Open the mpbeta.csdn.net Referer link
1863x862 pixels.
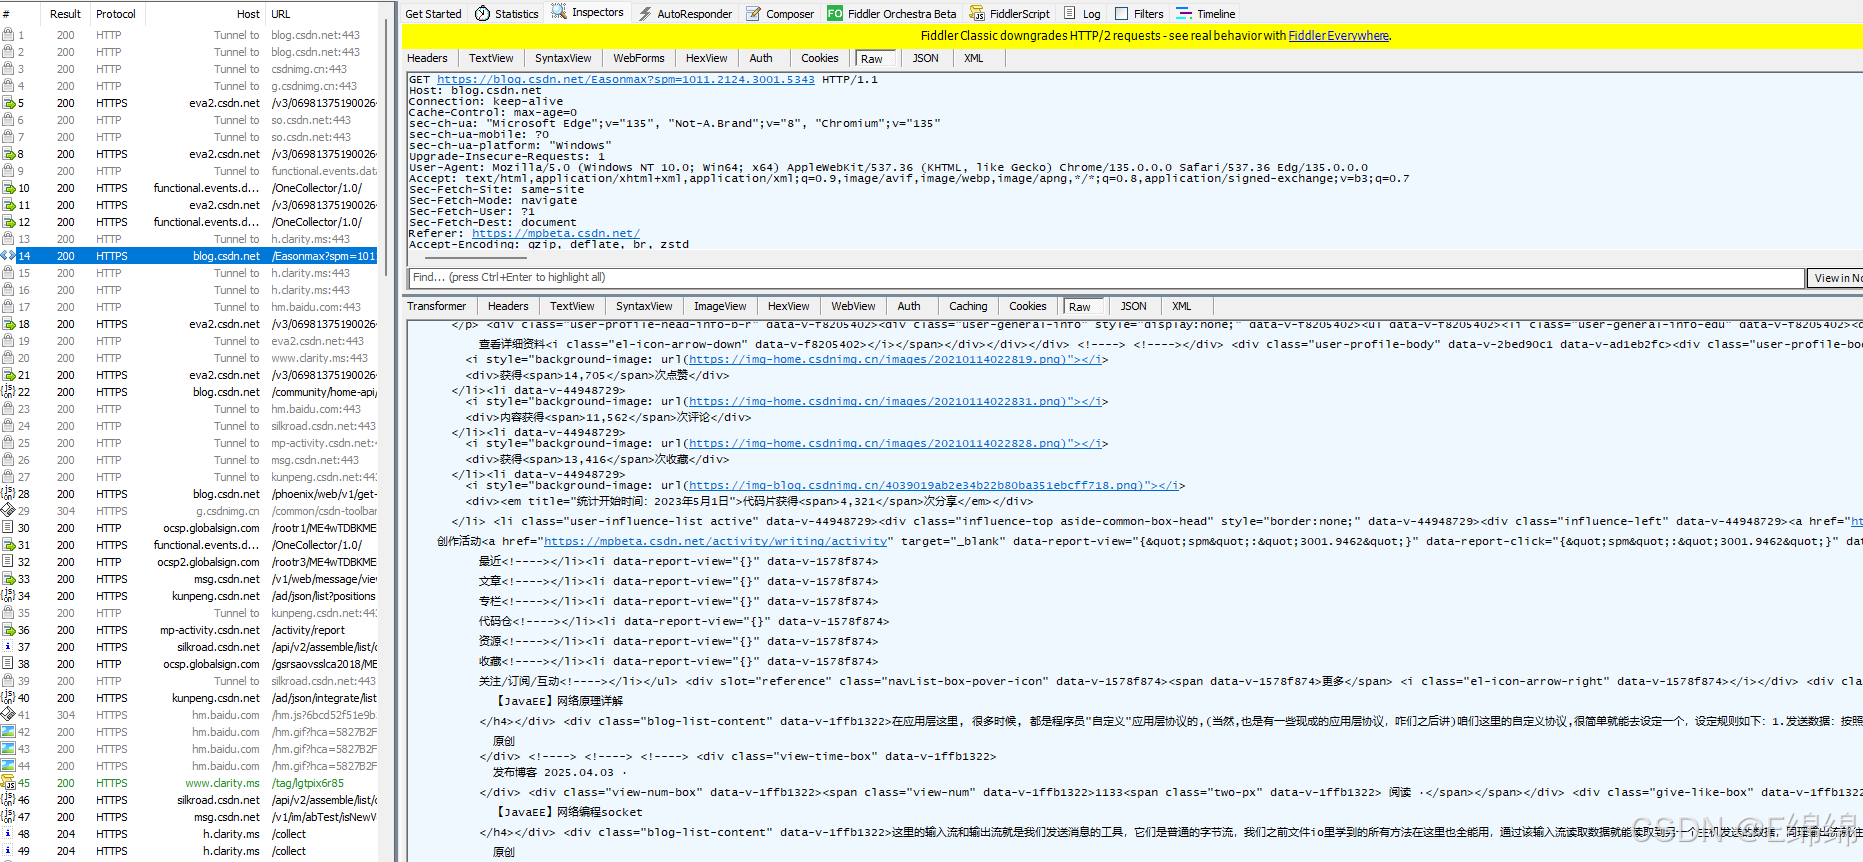(x=556, y=234)
